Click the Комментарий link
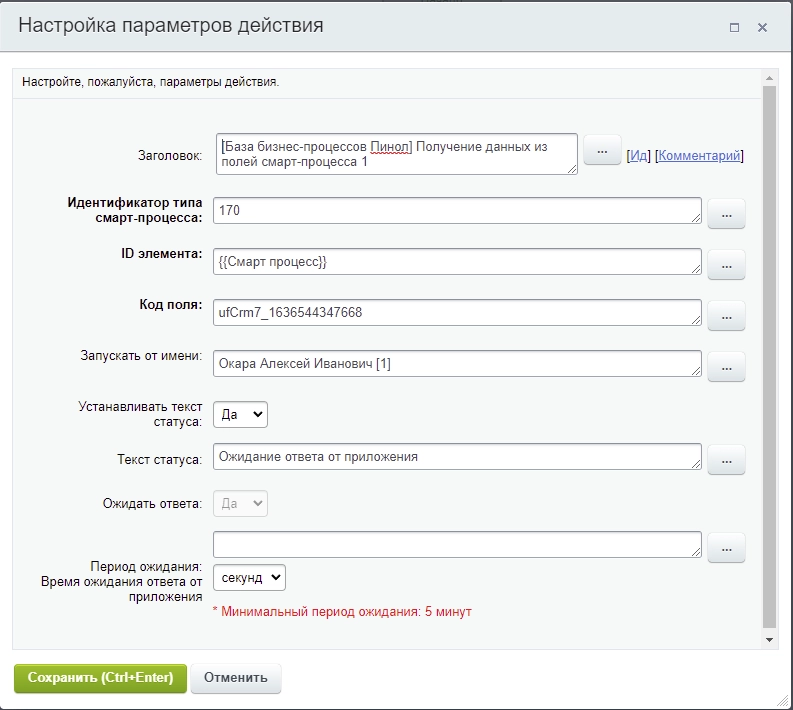This screenshot has width=793, height=710. click(x=699, y=156)
